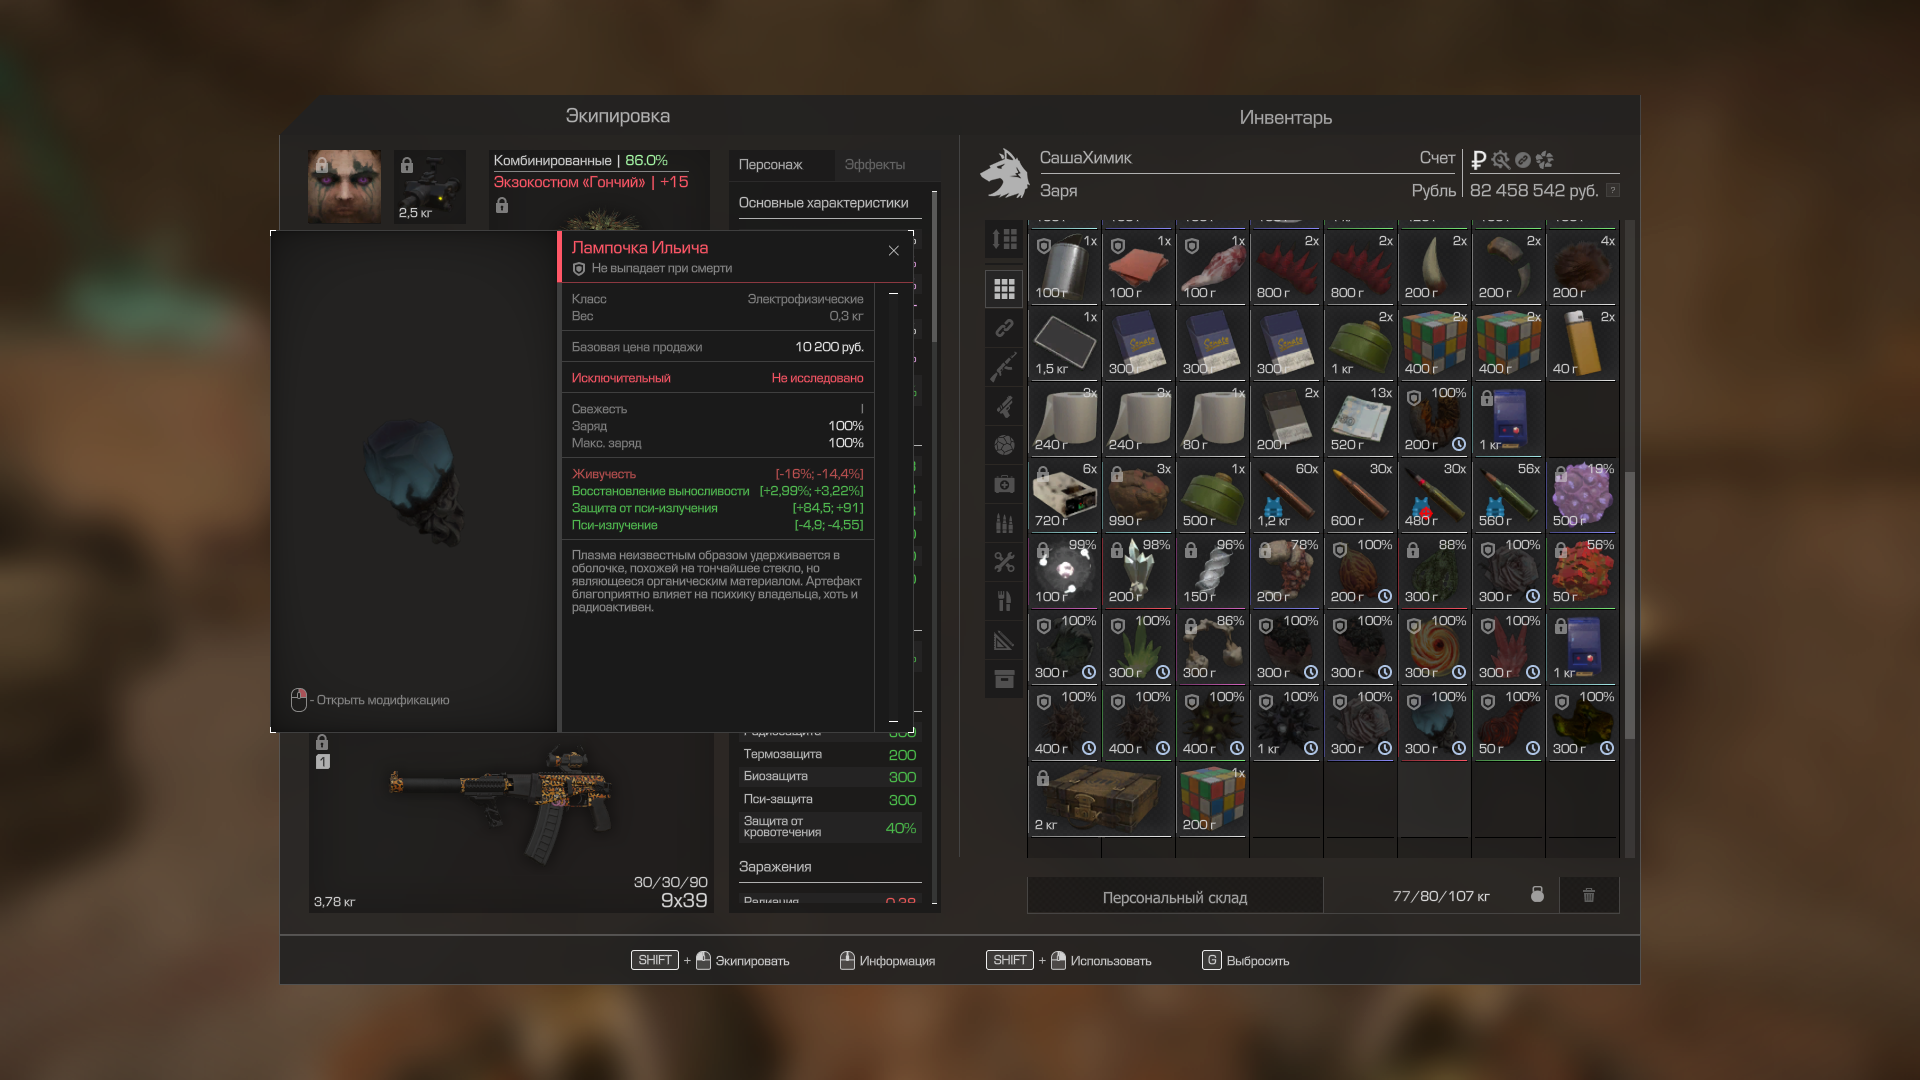The width and height of the screenshot is (1920, 1080).
Task: Click the inventory sort icon
Action: click(x=1004, y=239)
